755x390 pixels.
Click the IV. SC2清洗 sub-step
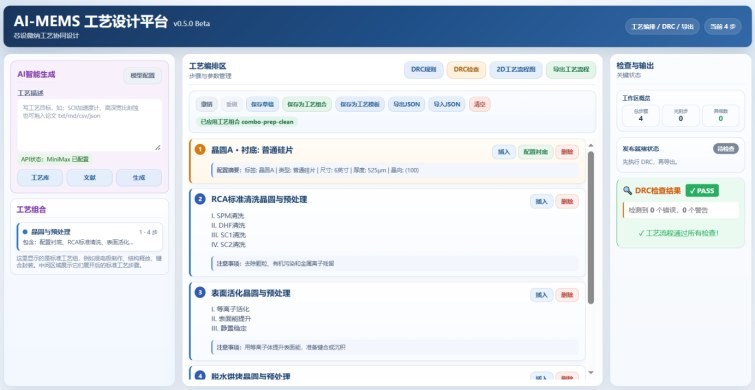228,245
